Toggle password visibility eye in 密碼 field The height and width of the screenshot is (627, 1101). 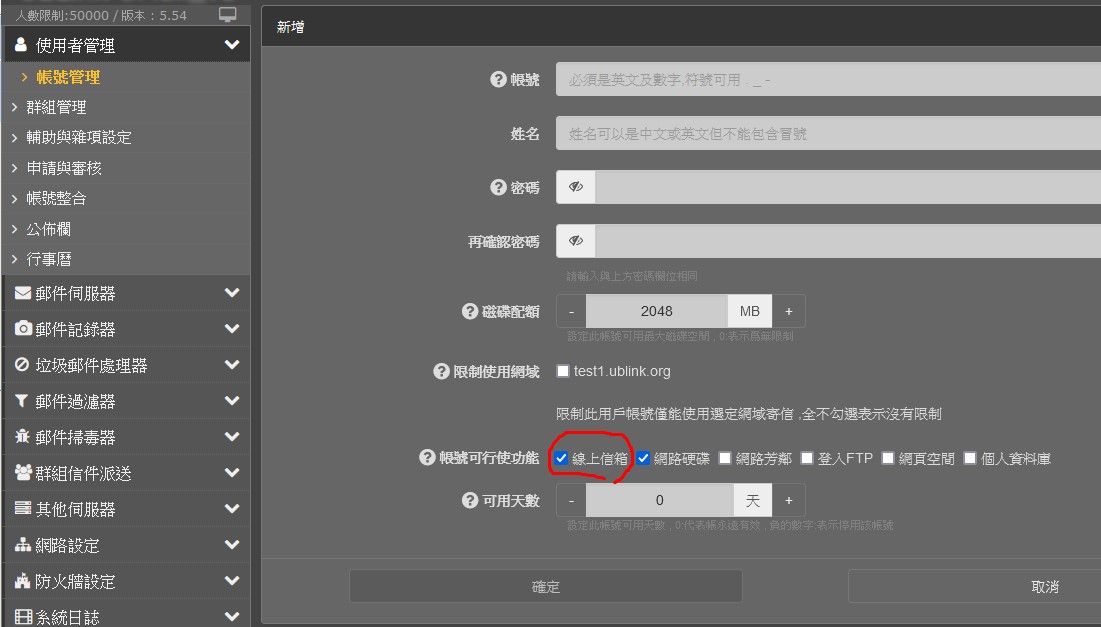tap(576, 187)
